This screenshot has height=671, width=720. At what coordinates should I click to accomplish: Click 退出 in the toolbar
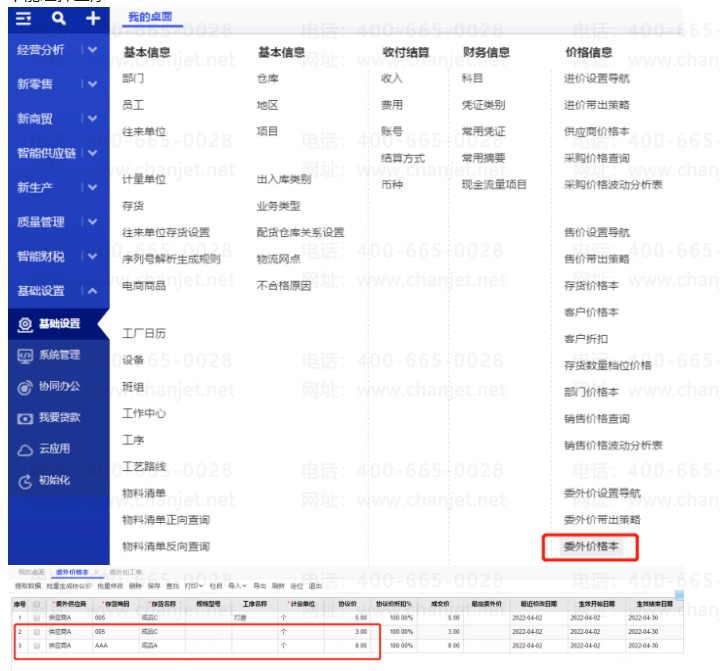[315, 586]
